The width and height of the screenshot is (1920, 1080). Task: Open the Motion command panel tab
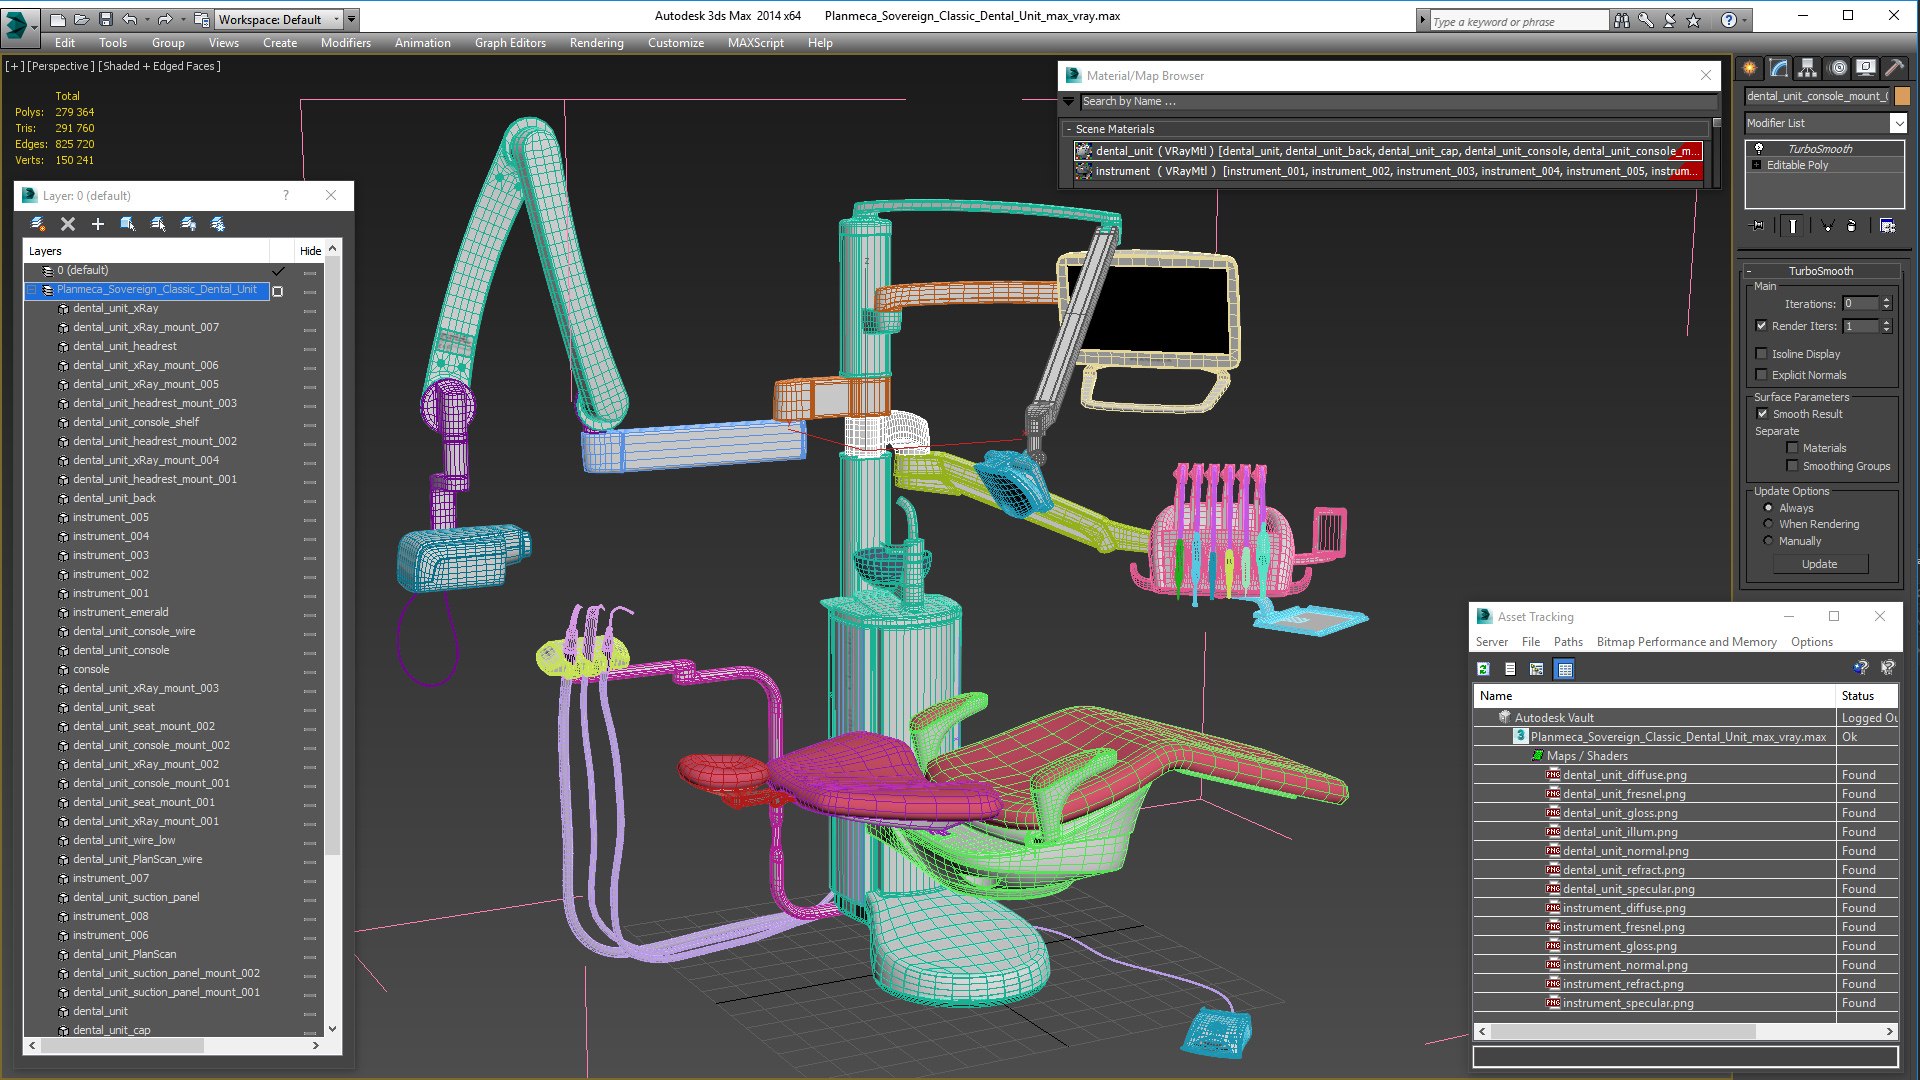click(1838, 68)
